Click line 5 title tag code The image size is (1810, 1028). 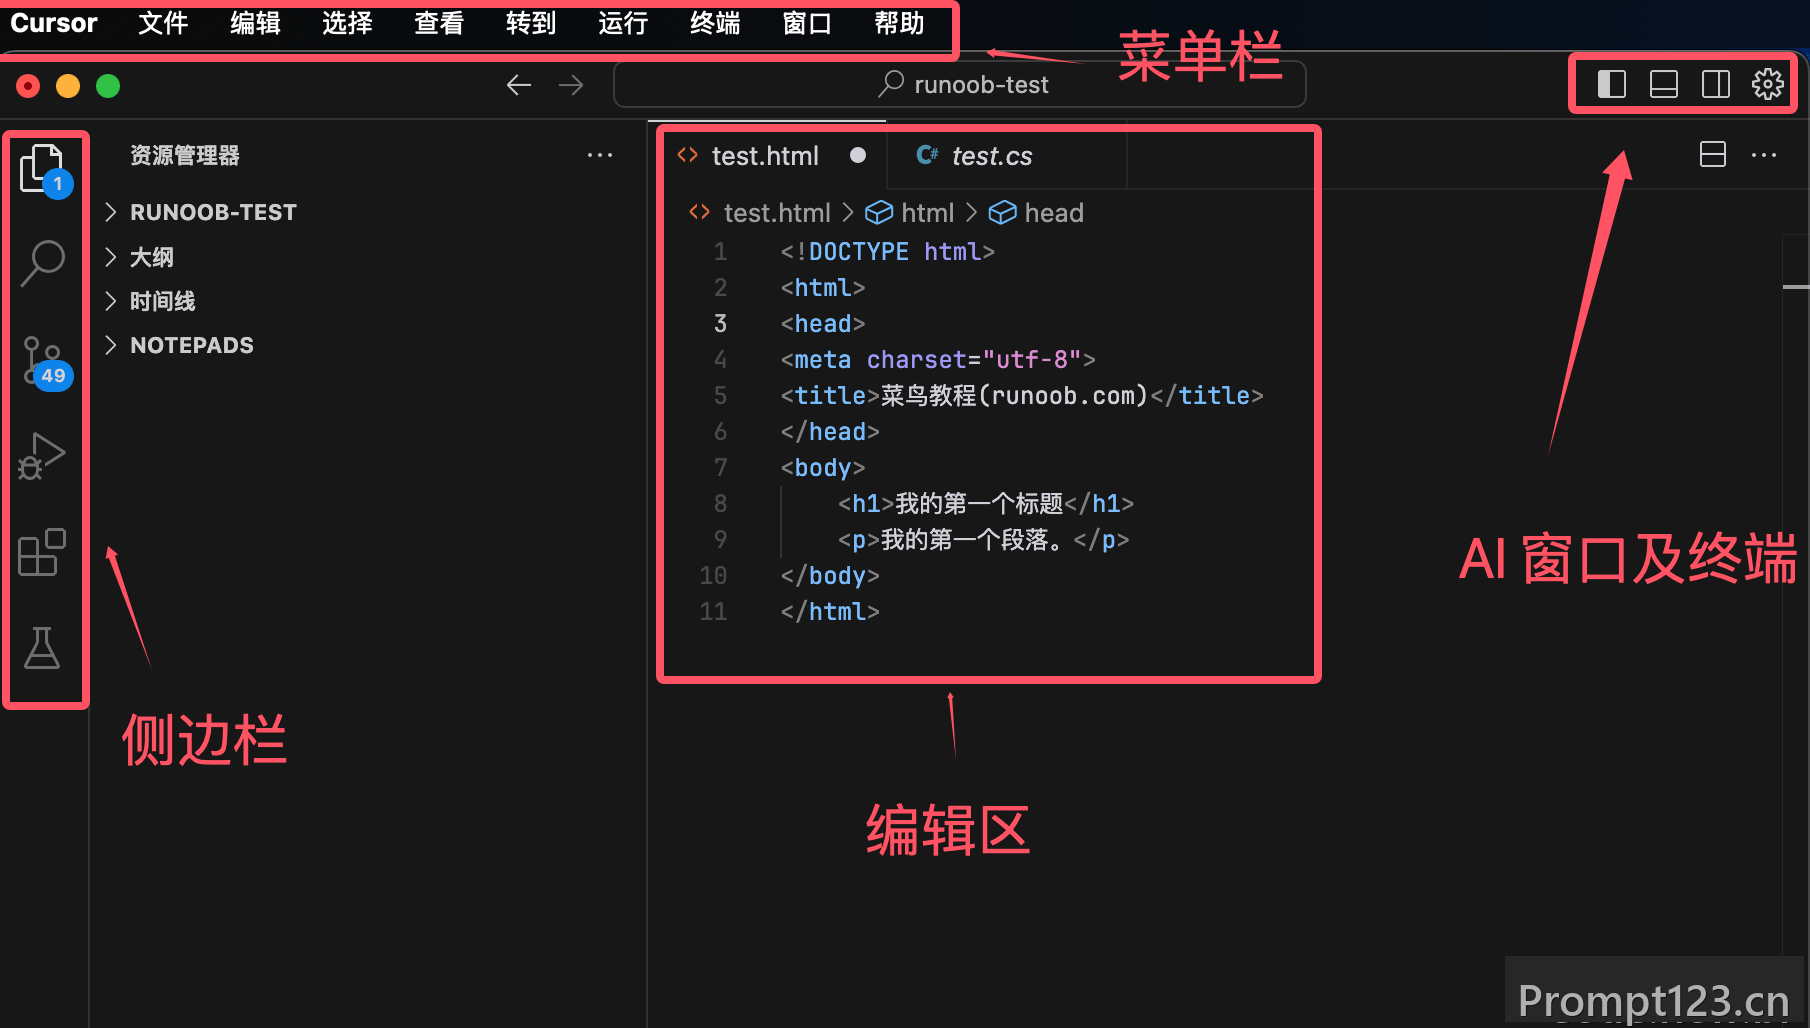tap(1022, 396)
